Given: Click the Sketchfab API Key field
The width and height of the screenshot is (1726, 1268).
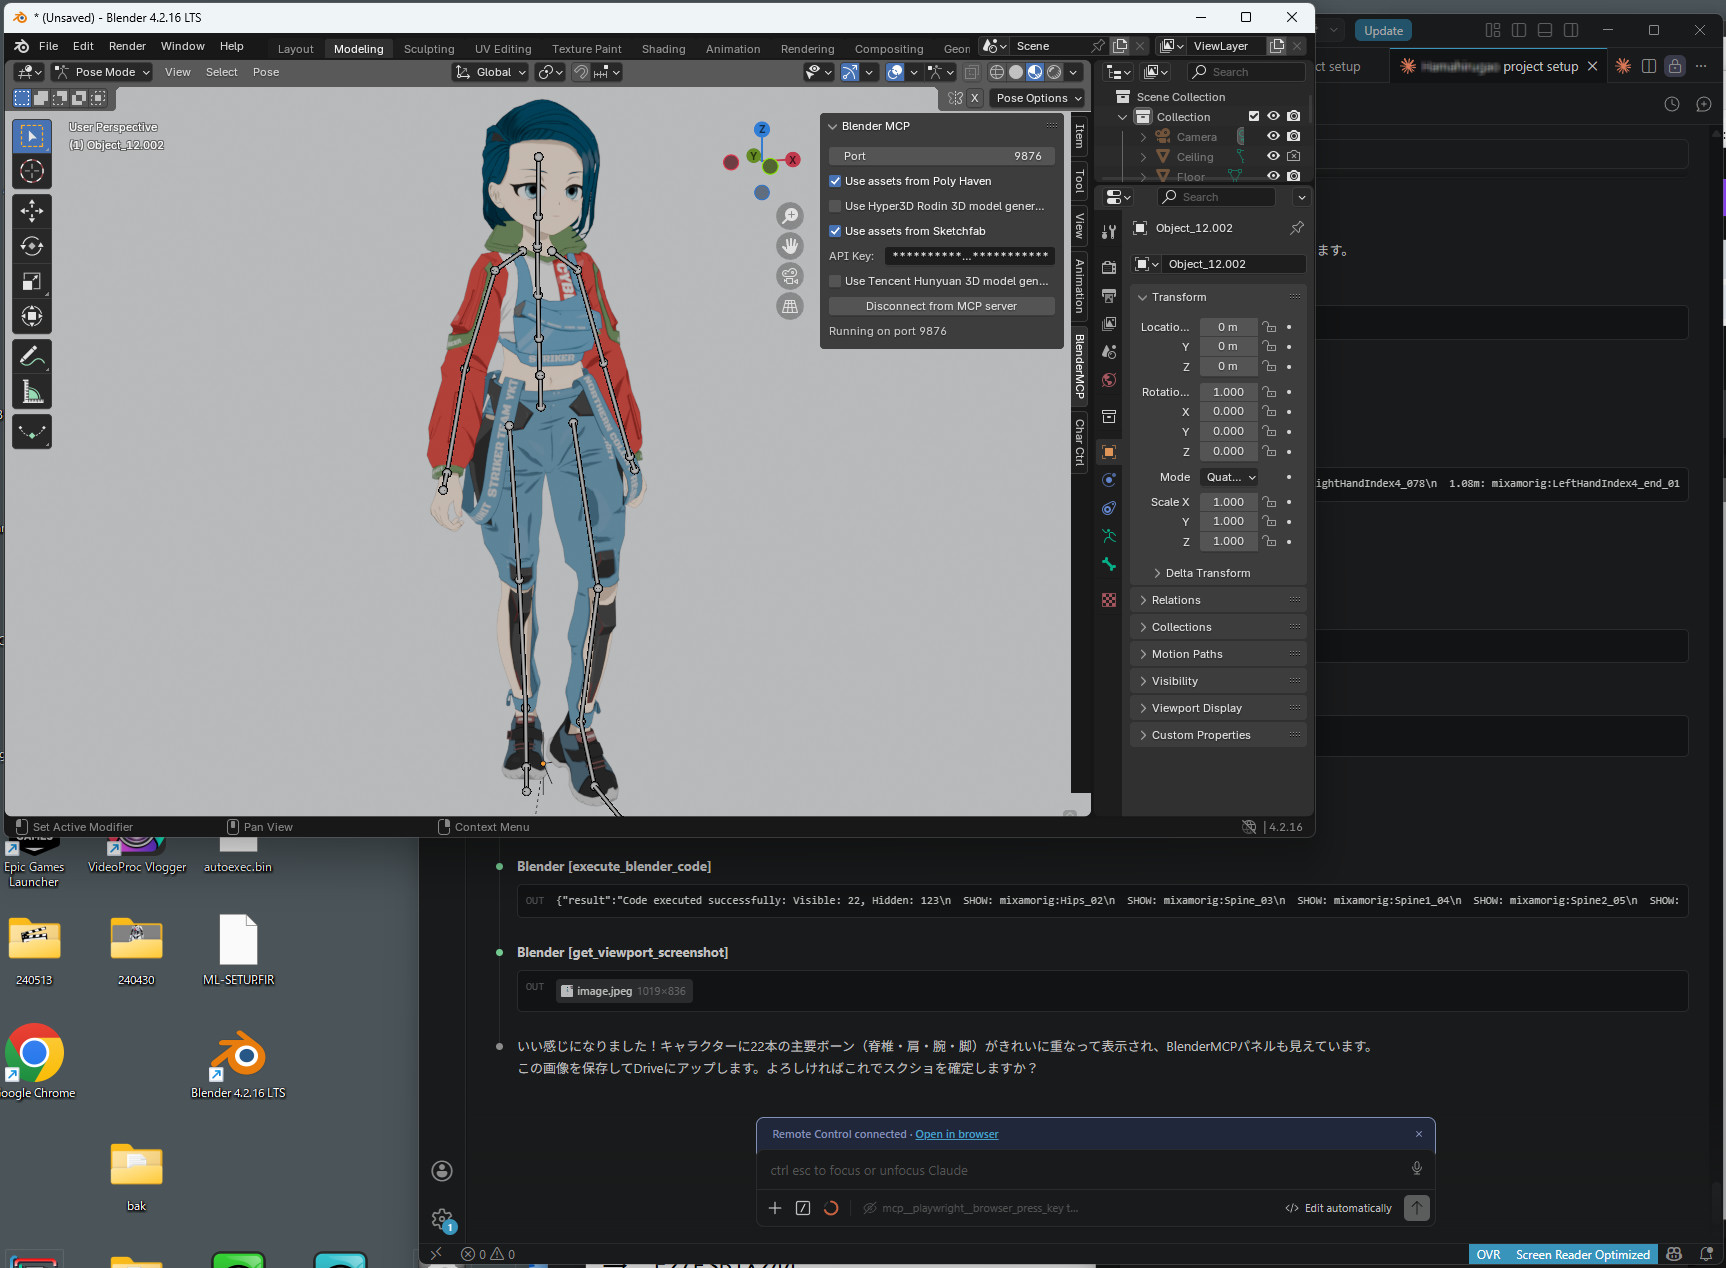Looking at the screenshot, I should pos(969,256).
